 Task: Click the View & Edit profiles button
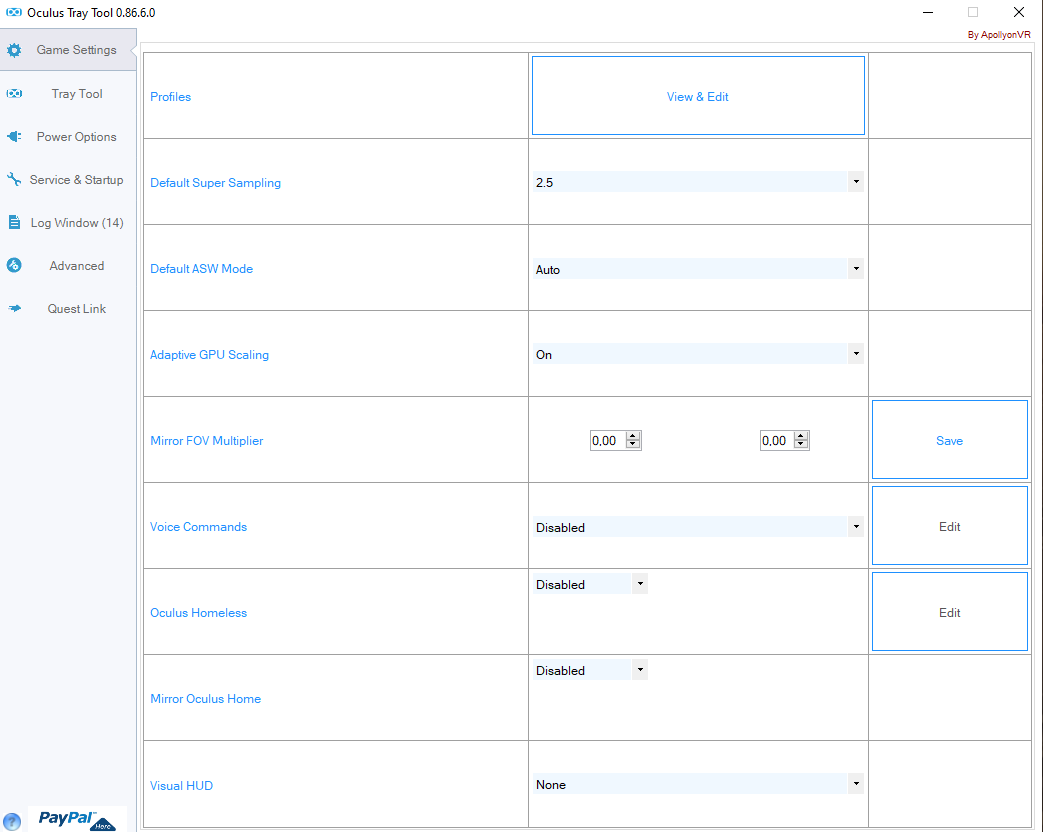pos(698,96)
